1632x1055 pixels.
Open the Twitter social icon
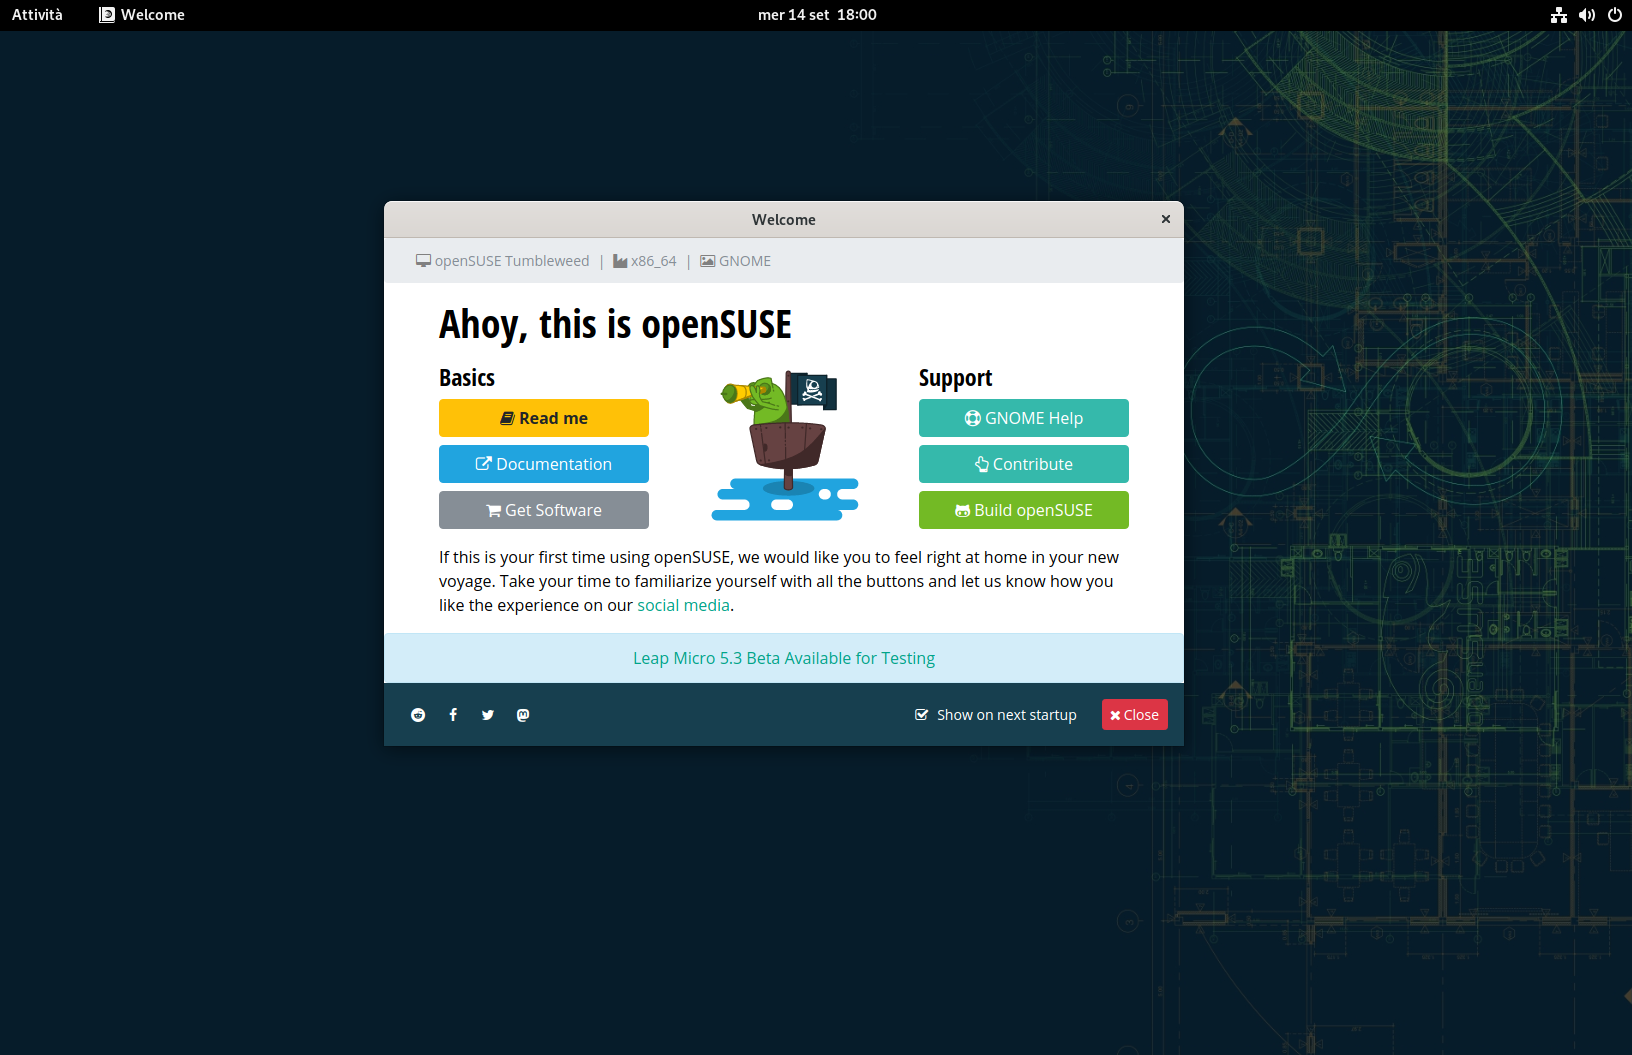click(x=488, y=715)
